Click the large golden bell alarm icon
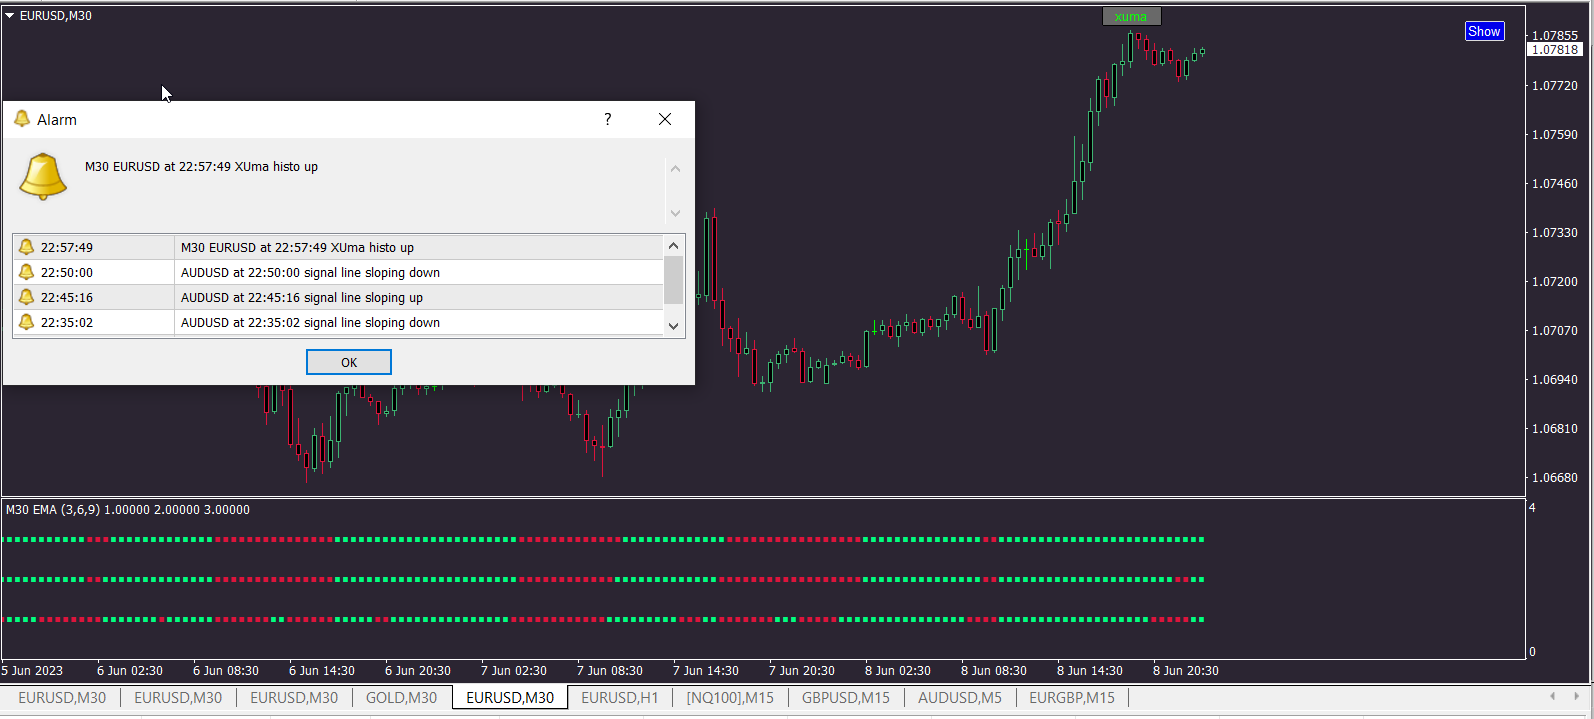 [x=43, y=177]
